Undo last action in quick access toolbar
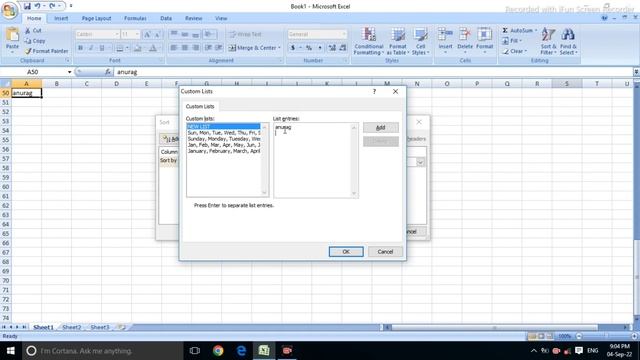 coord(37,6)
